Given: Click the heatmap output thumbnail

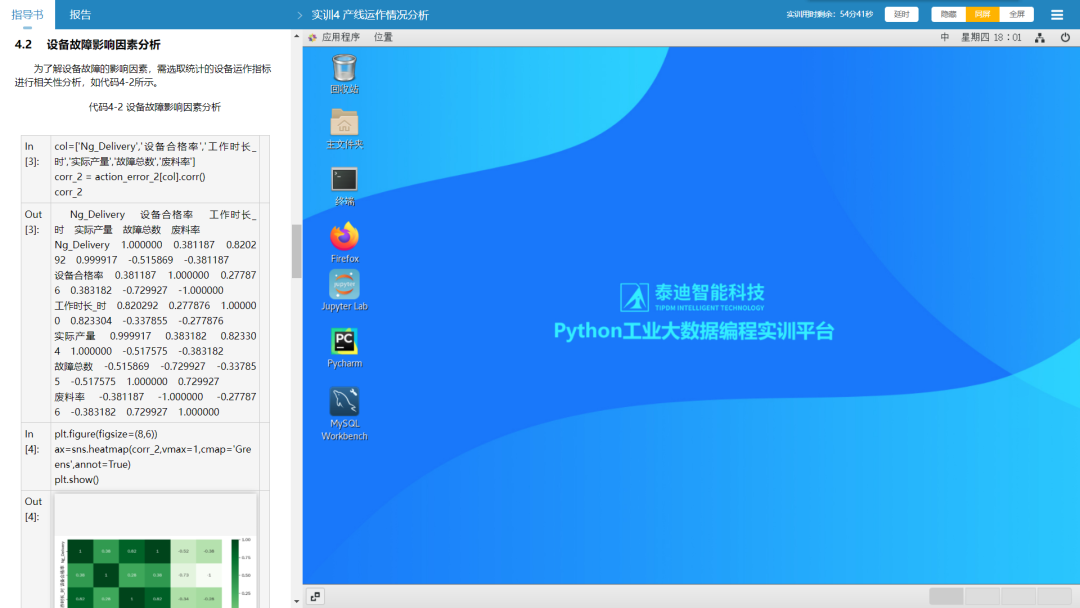Looking at the screenshot, I should tap(156, 551).
